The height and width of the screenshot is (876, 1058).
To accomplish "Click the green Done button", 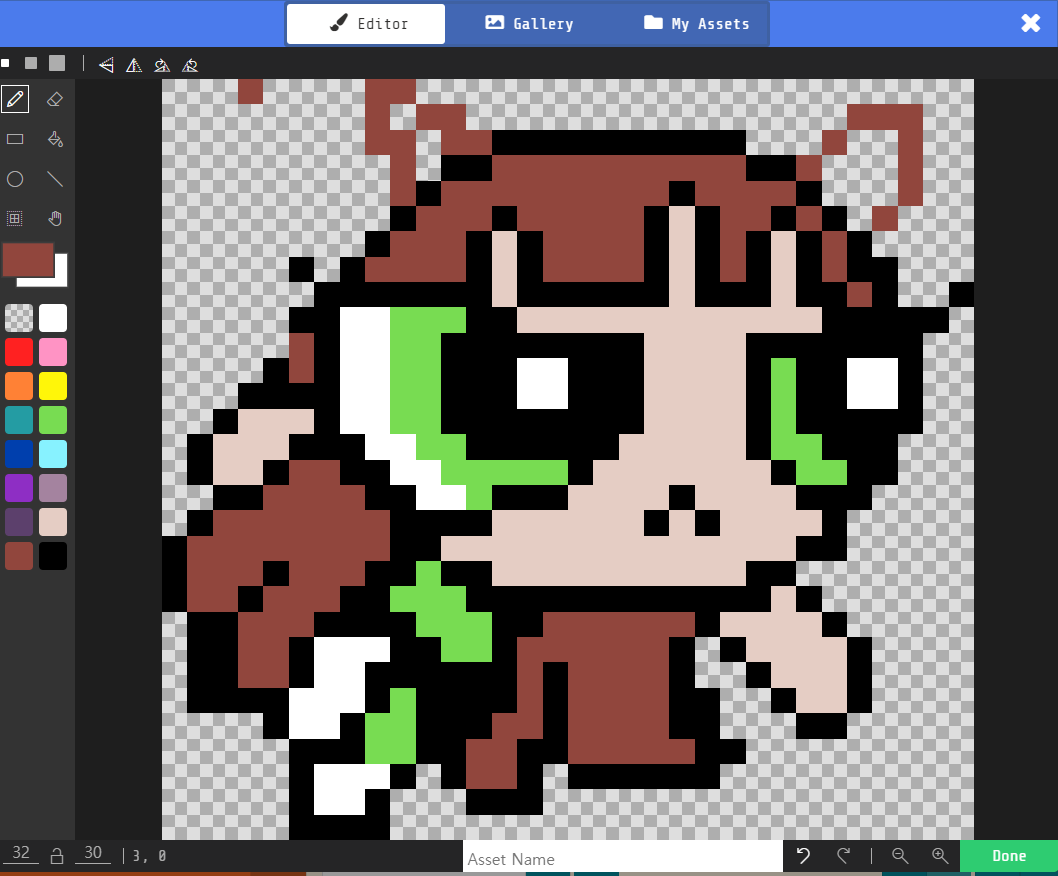I will click(1008, 856).
